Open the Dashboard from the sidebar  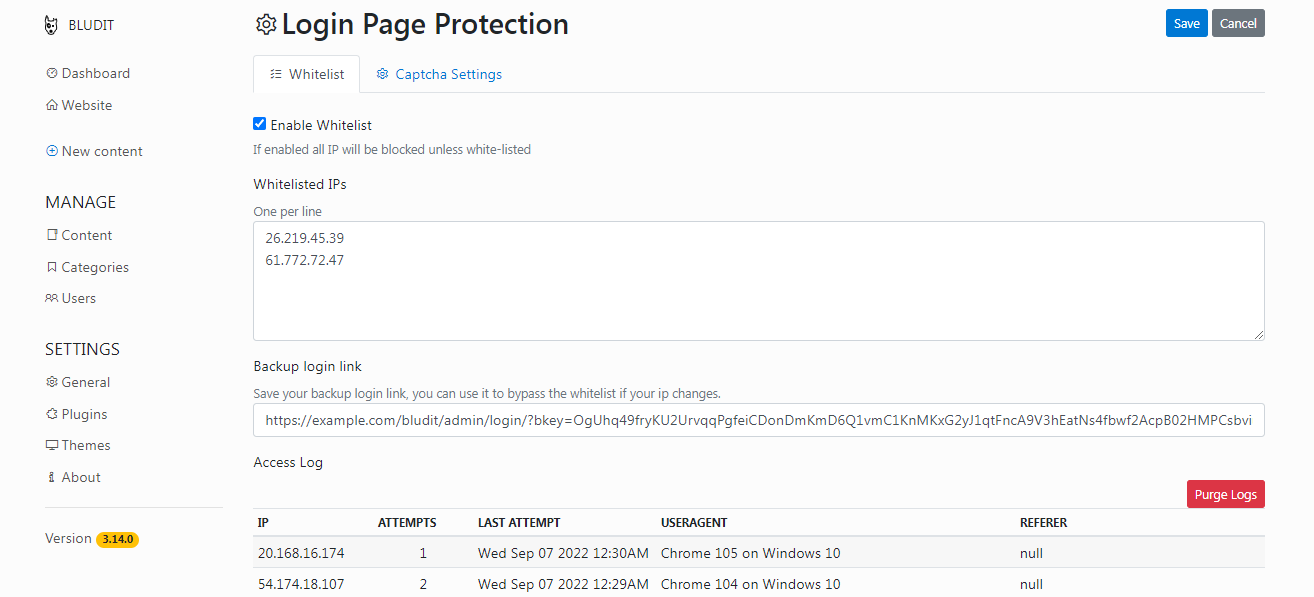pos(51,72)
